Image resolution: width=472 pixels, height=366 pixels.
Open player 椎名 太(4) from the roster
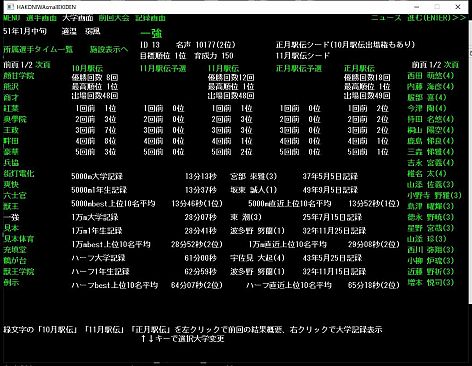click(427, 174)
